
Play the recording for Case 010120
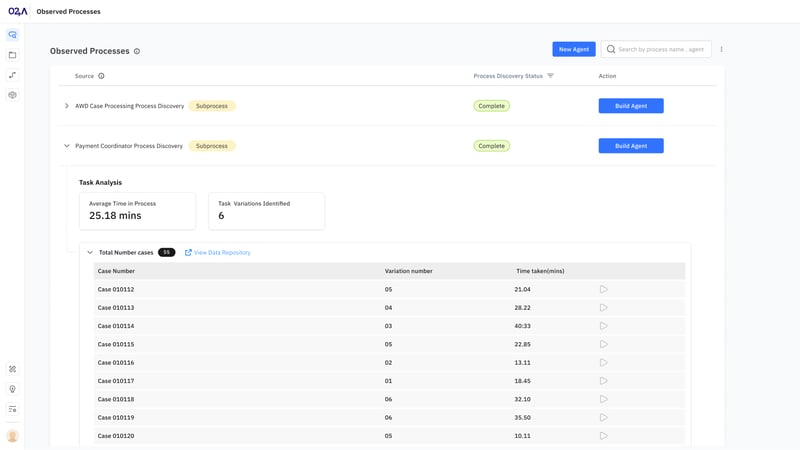tap(604, 436)
